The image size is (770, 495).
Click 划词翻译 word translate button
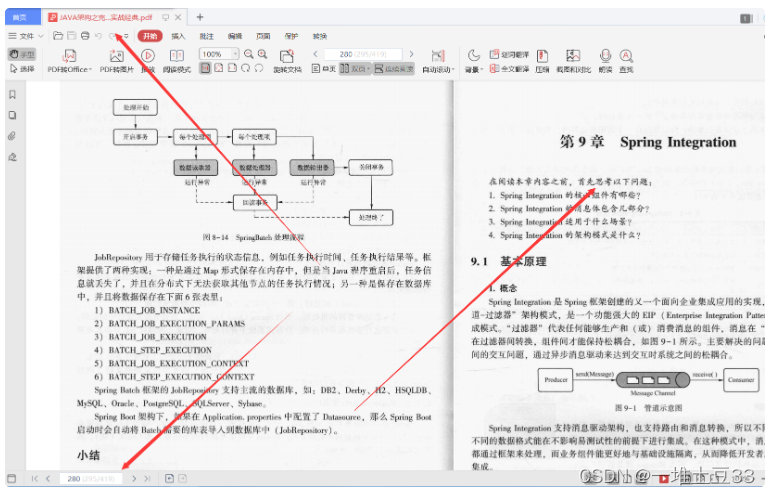pos(509,55)
